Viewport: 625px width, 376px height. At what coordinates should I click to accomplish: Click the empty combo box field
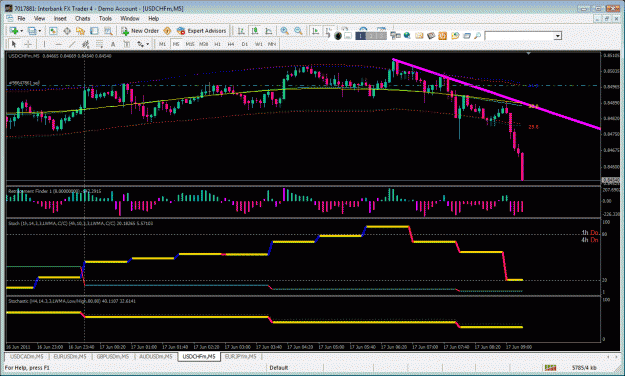(519, 36)
